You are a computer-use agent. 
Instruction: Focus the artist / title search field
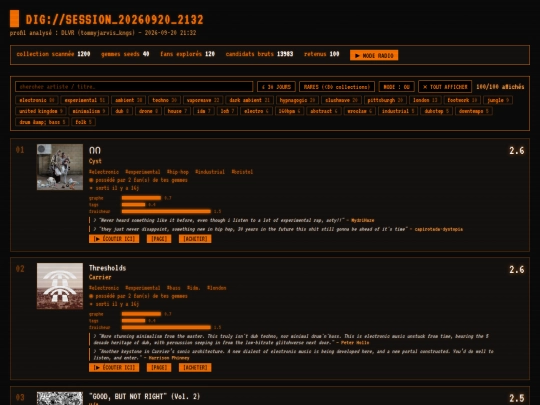pos(134,86)
